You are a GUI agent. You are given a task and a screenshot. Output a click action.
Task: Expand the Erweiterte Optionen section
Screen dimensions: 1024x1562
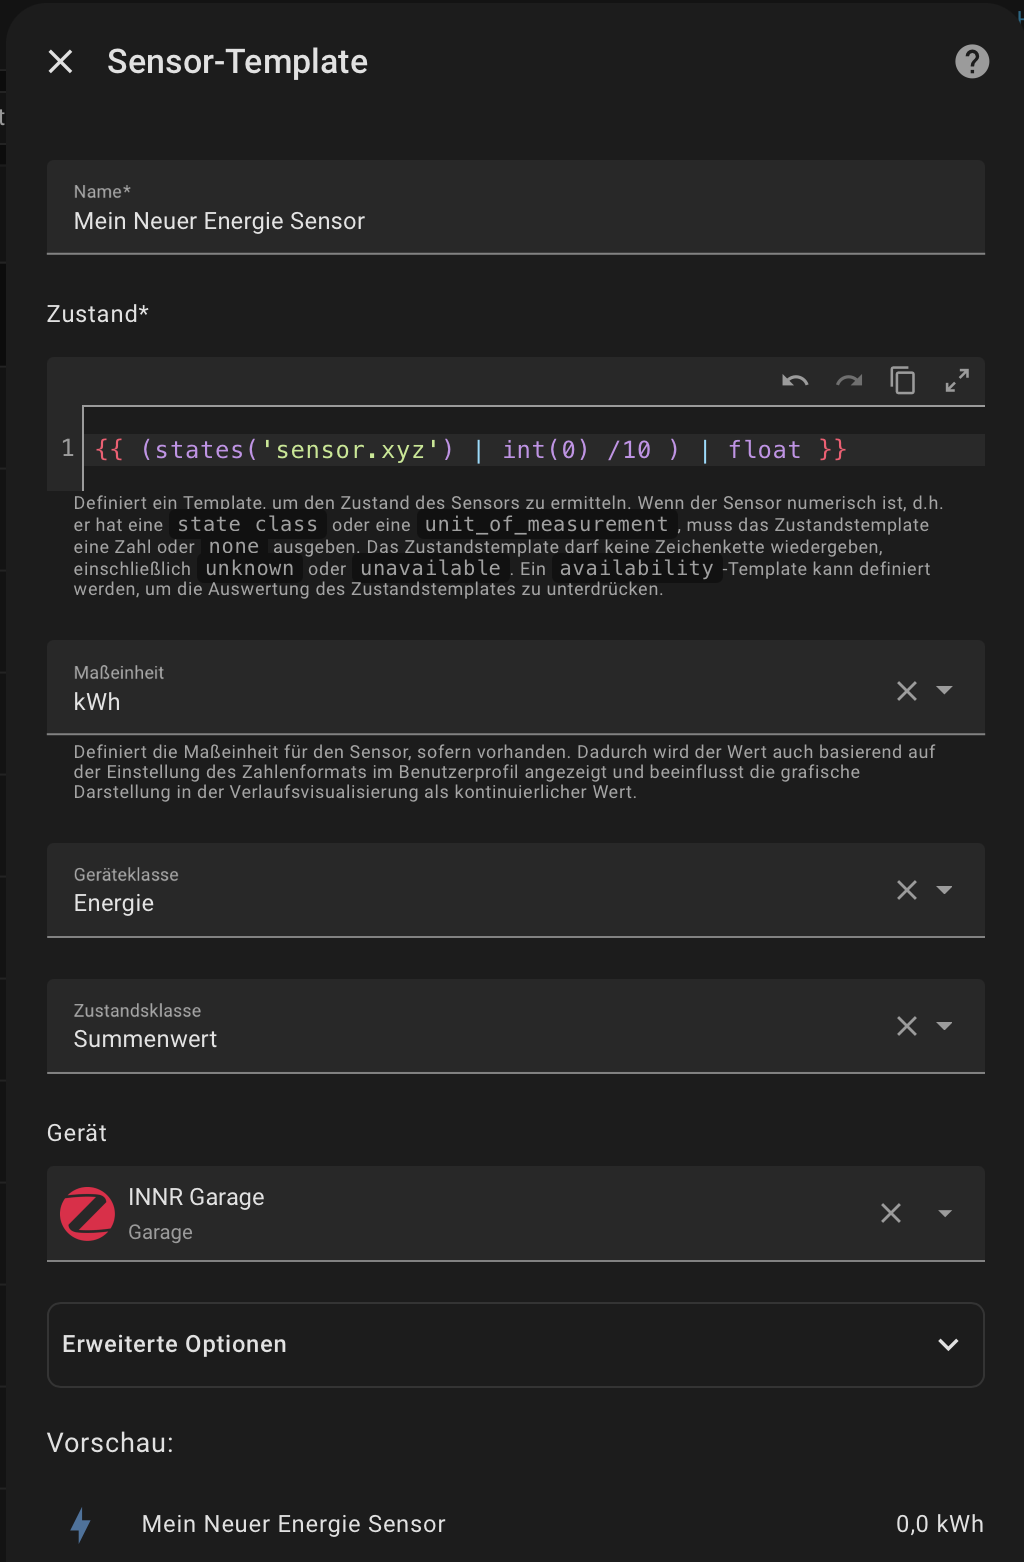pyautogui.click(x=515, y=1344)
